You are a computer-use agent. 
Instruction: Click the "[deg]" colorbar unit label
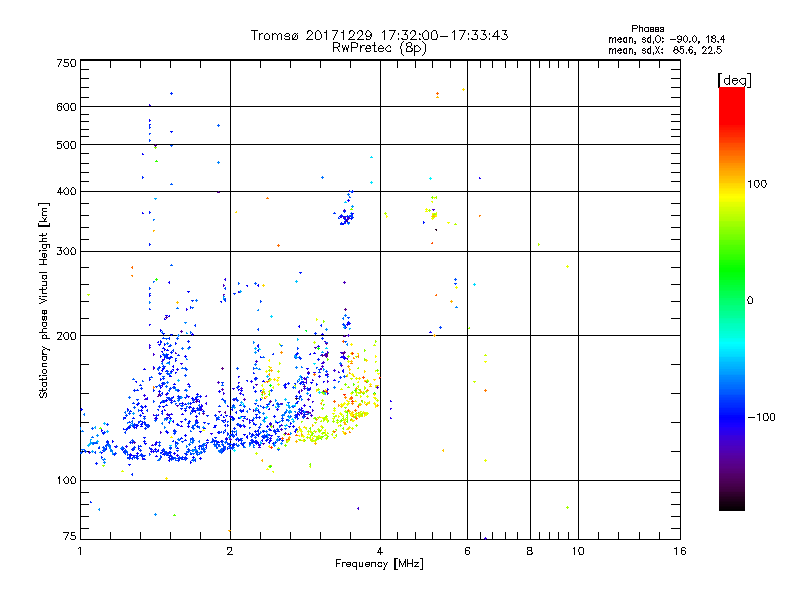[x=734, y=80]
